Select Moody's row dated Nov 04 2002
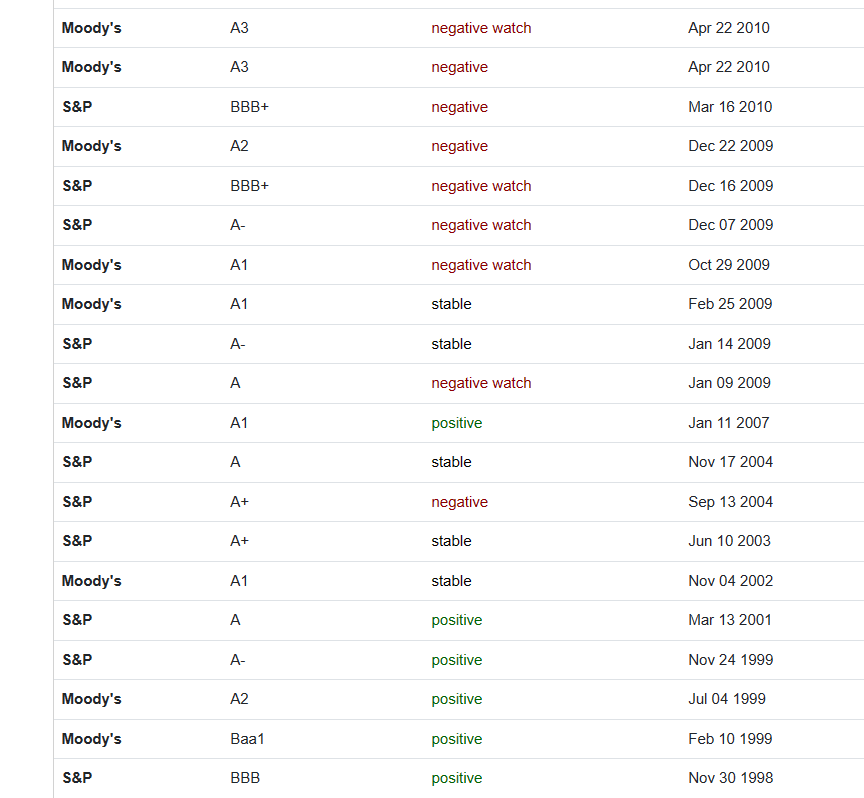Screen dimensions: 864x798 pyautogui.click(x=459, y=581)
